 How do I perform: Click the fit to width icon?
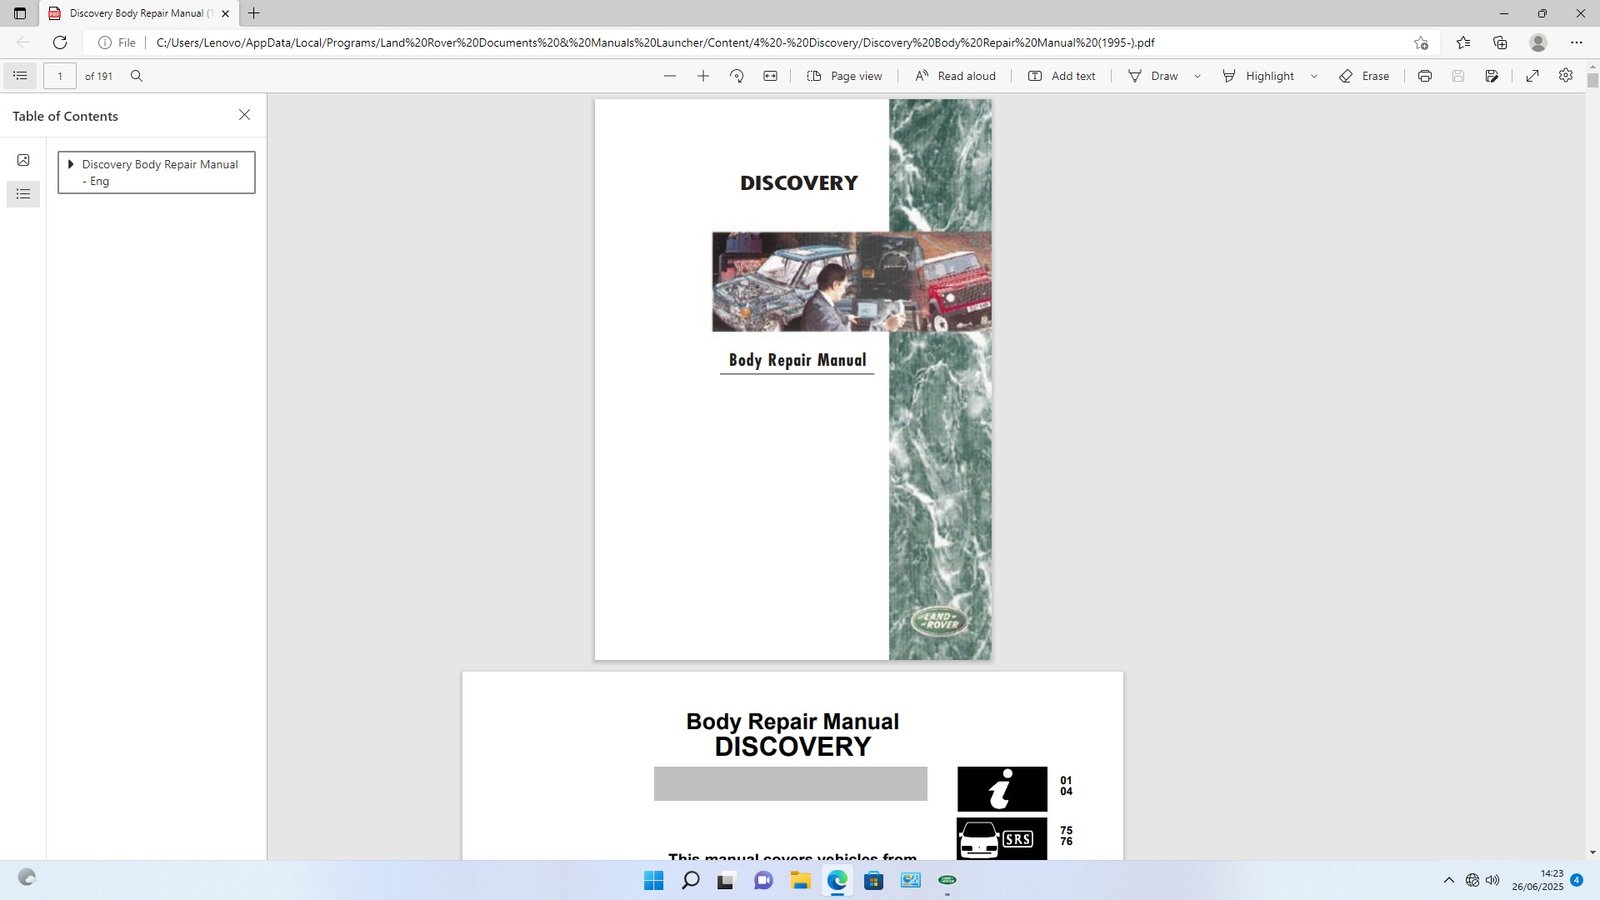[770, 76]
